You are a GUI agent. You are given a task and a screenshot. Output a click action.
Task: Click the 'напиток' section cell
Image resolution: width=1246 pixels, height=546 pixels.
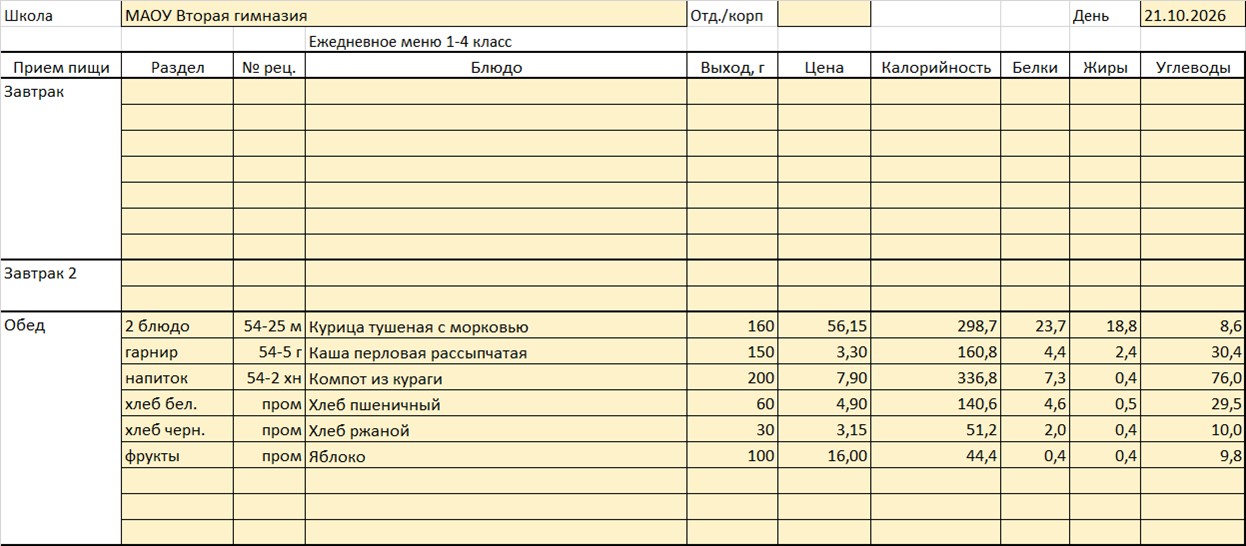click(178, 378)
